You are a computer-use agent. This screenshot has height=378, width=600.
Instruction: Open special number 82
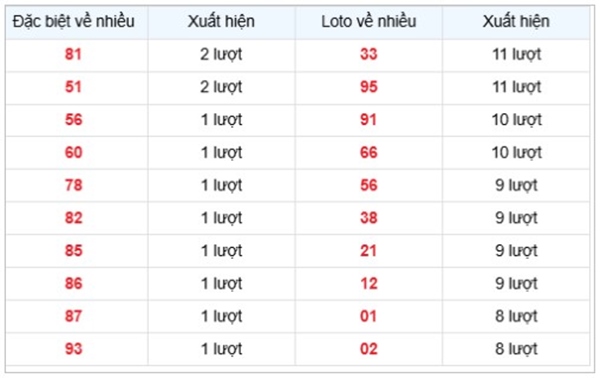(73, 218)
